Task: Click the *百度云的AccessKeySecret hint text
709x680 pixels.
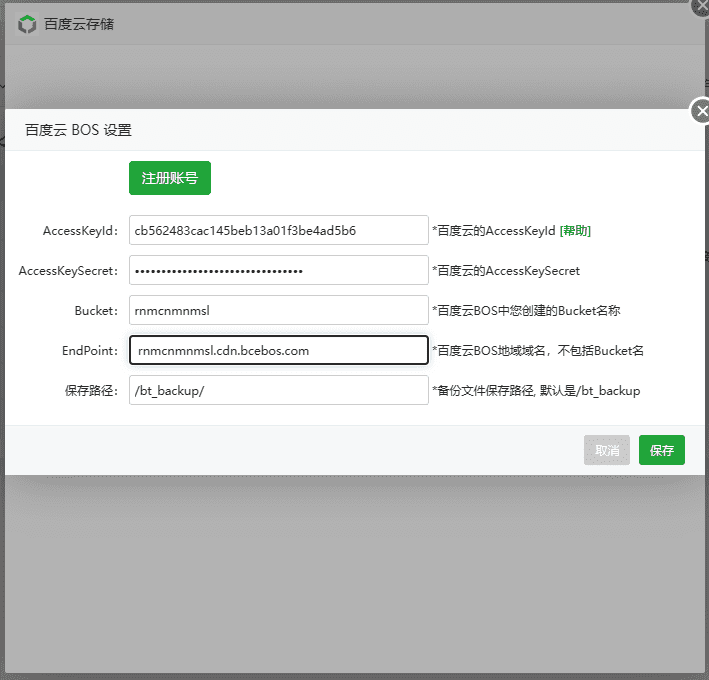Action: (x=506, y=271)
